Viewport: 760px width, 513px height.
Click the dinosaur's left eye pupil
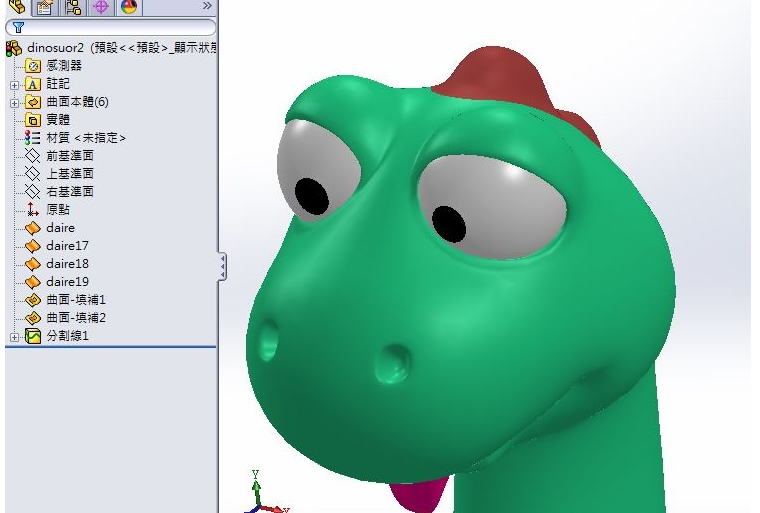(x=449, y=224)
